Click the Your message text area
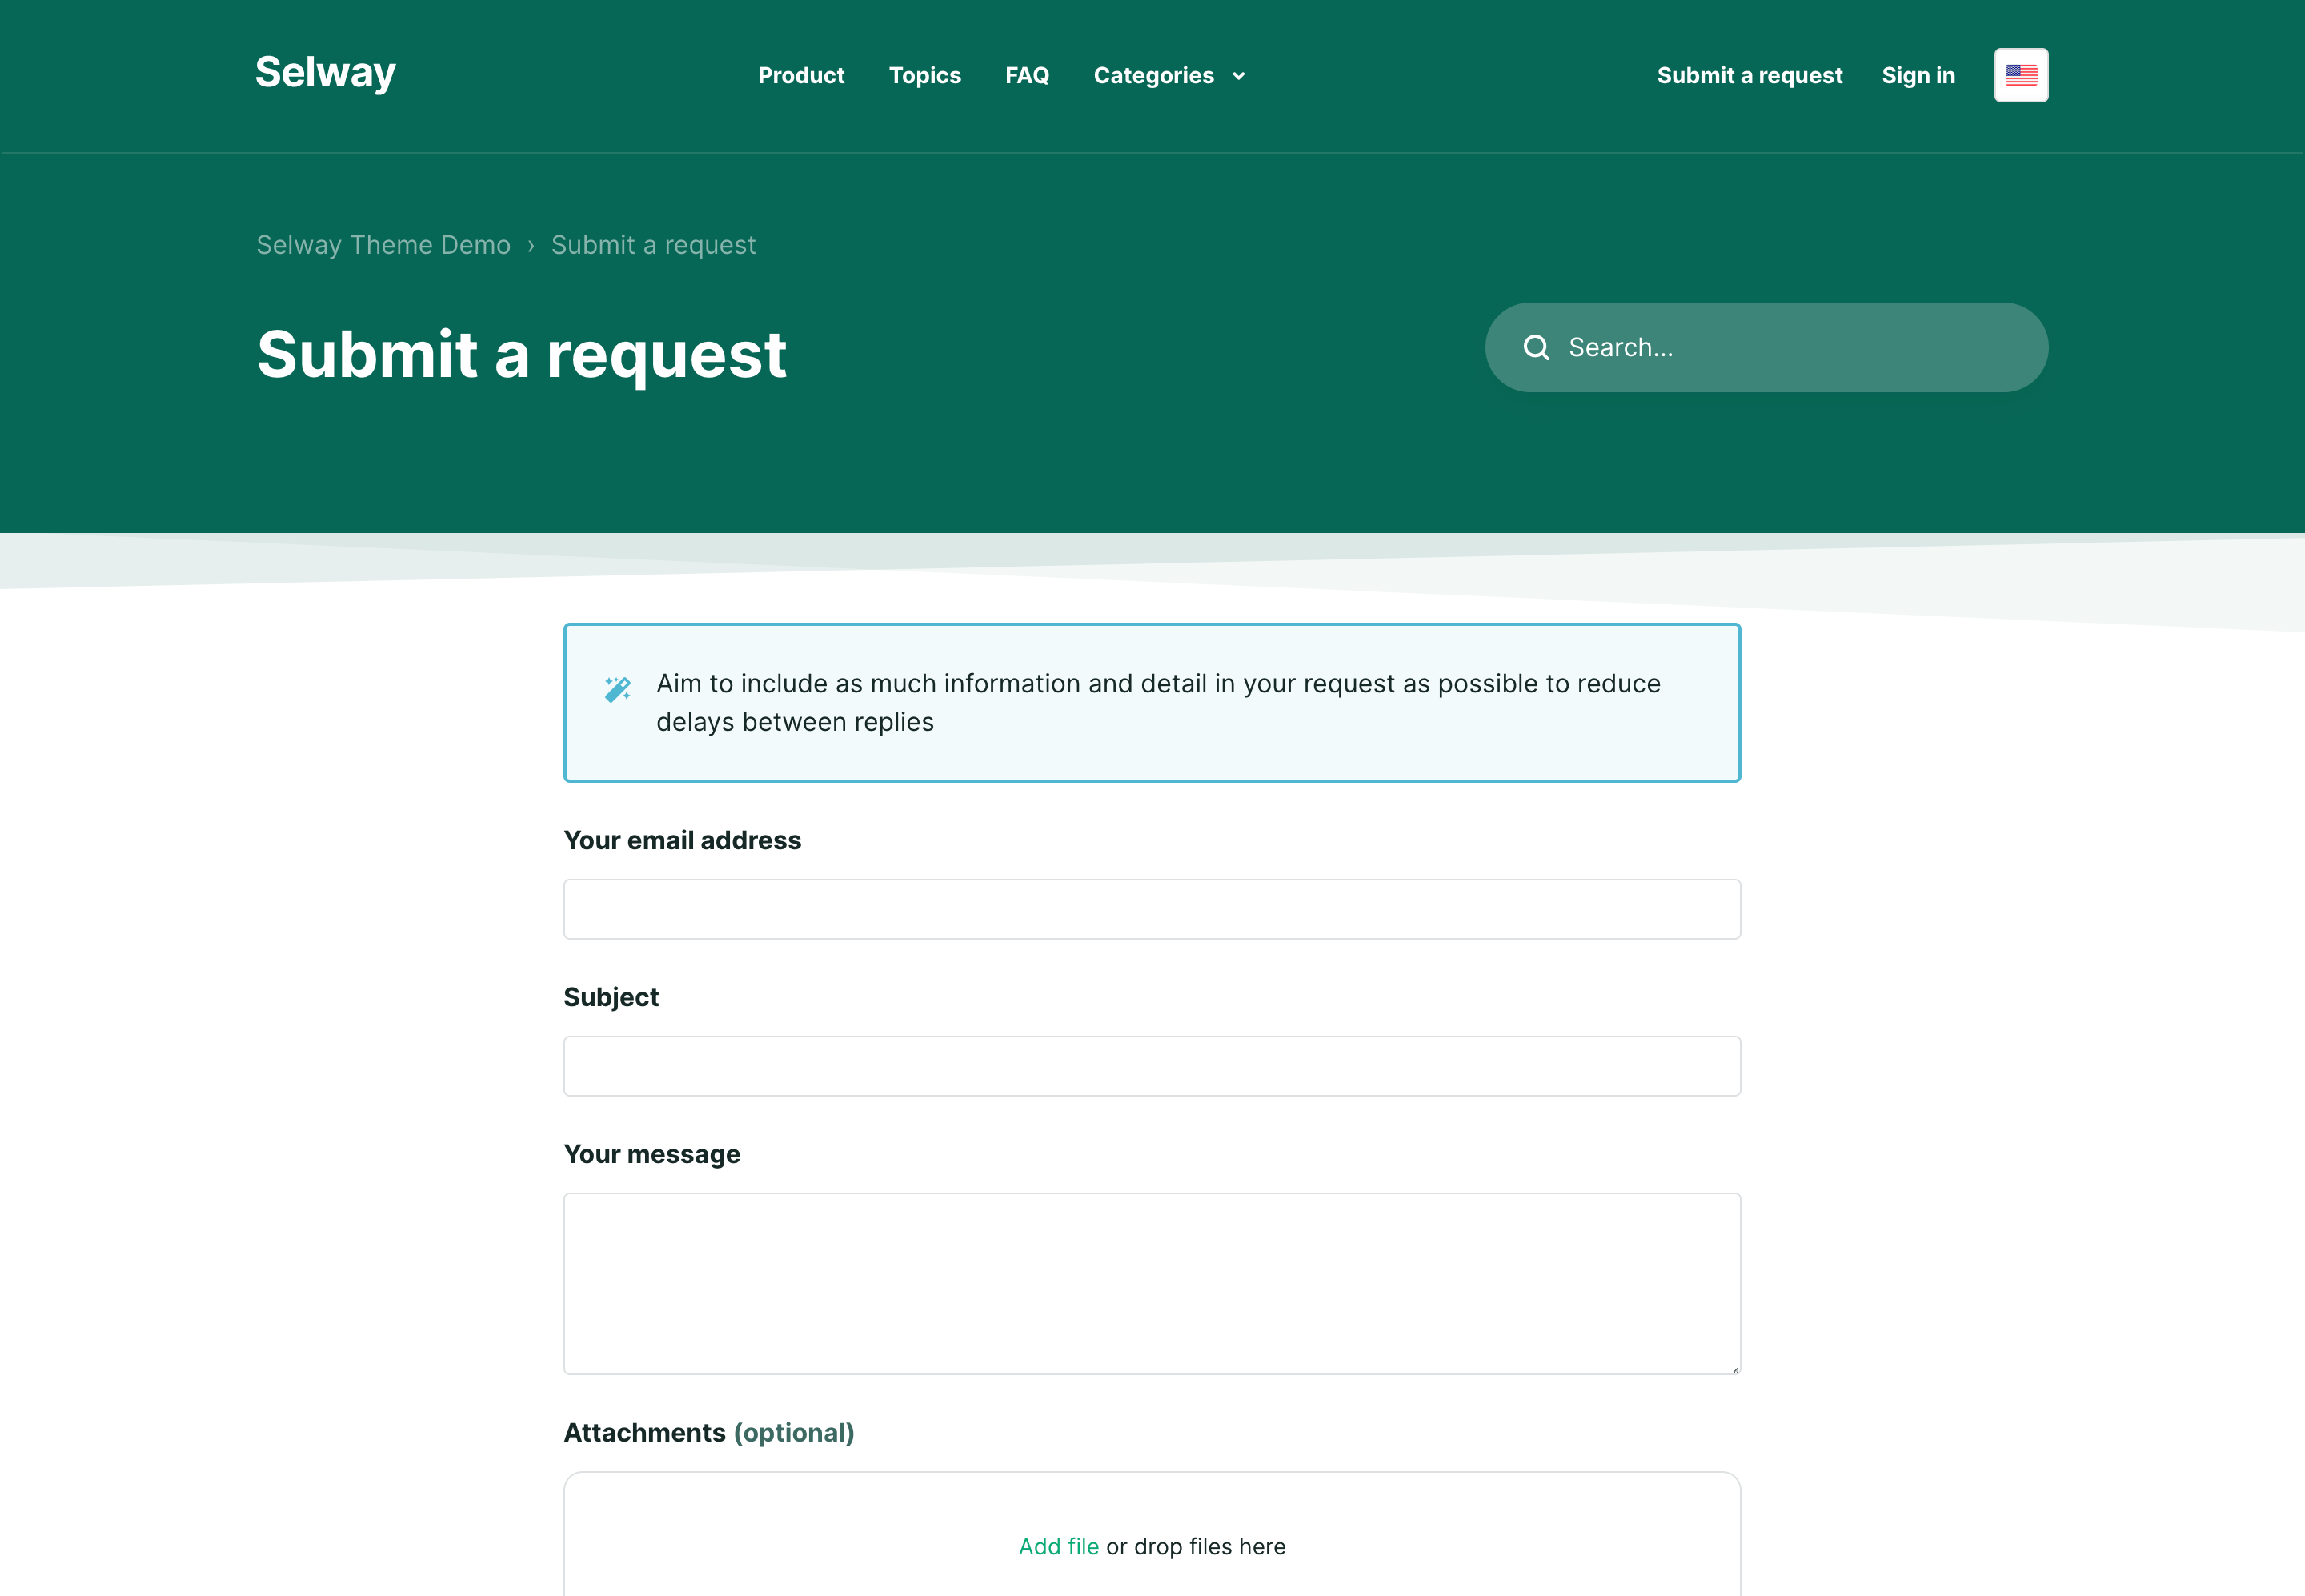Screen dimensions: 2305x1596 [x=1152, y=1283]
